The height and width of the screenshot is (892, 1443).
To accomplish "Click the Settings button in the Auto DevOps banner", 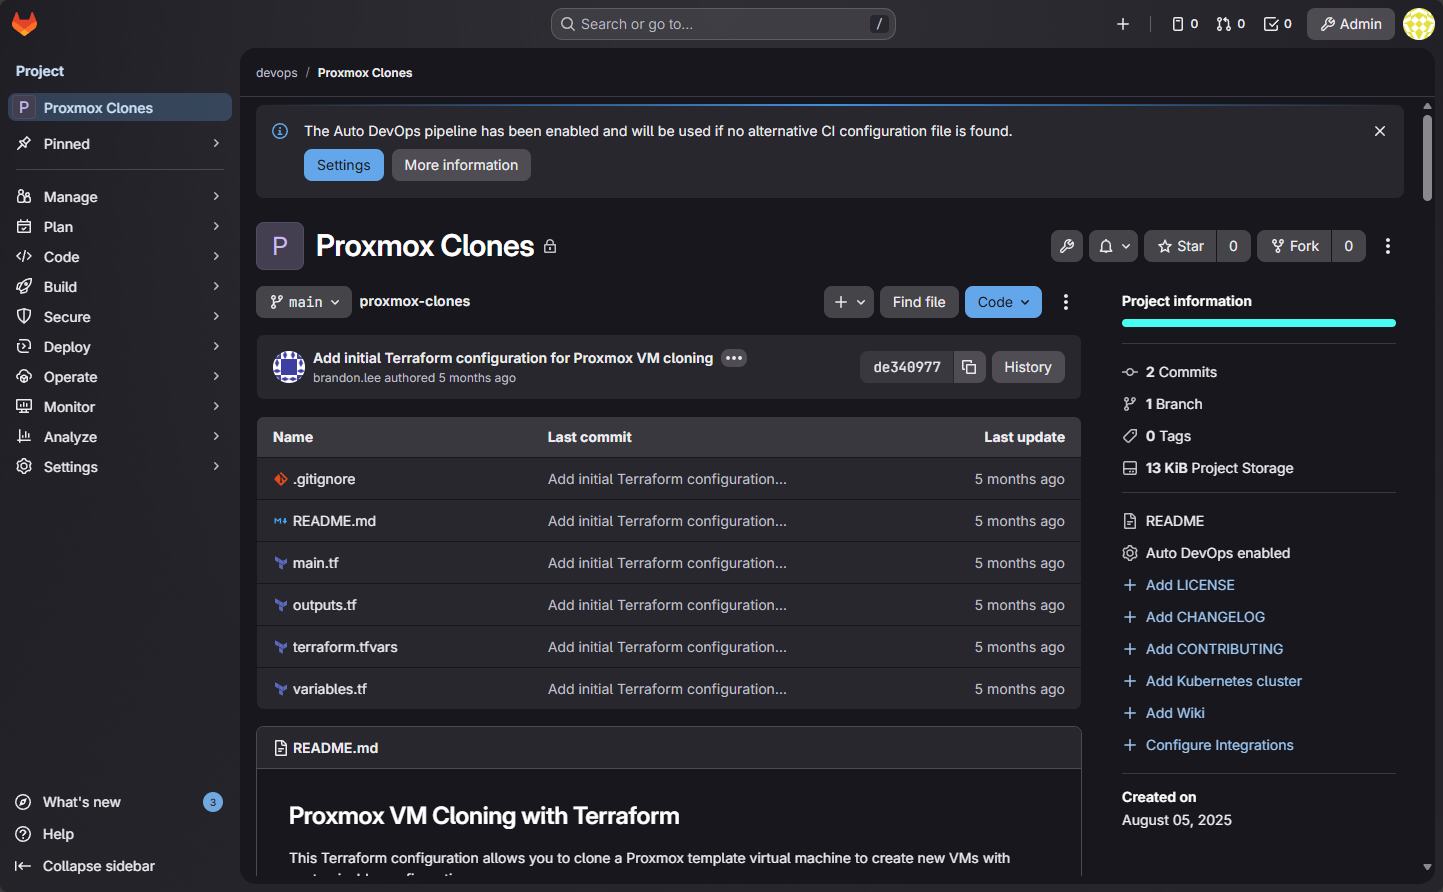I will coord(344,165).
